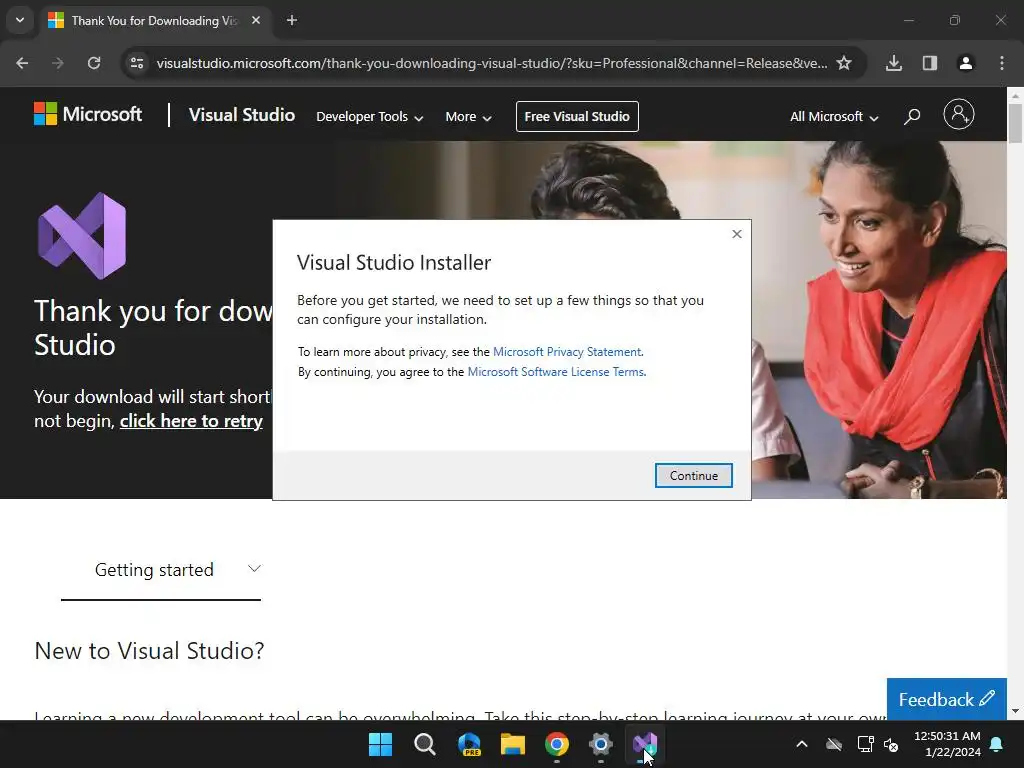Click the 'click here to retry' download link
Viewport: 1024px width, 768px height.
pos(191,421)
